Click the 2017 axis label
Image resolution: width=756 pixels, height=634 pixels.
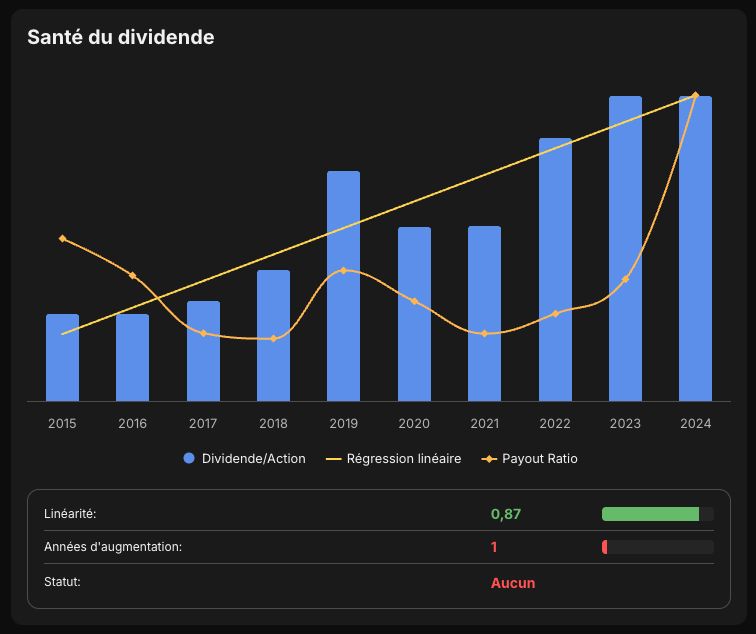(203, 423)
